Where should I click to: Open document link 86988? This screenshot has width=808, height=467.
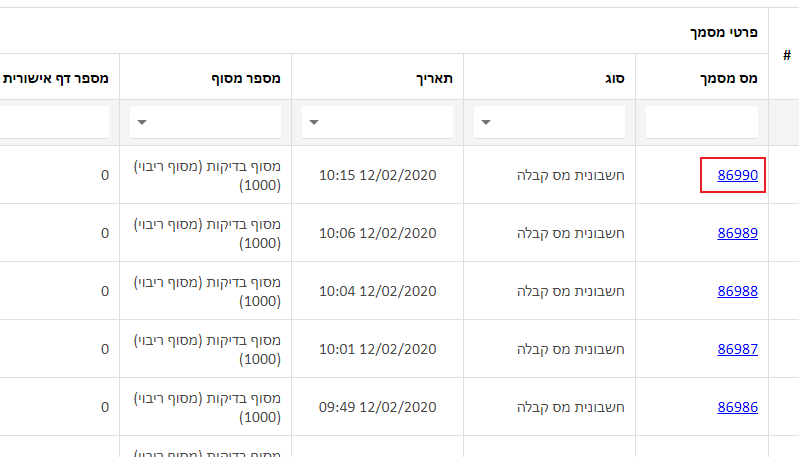click(737, 291)
